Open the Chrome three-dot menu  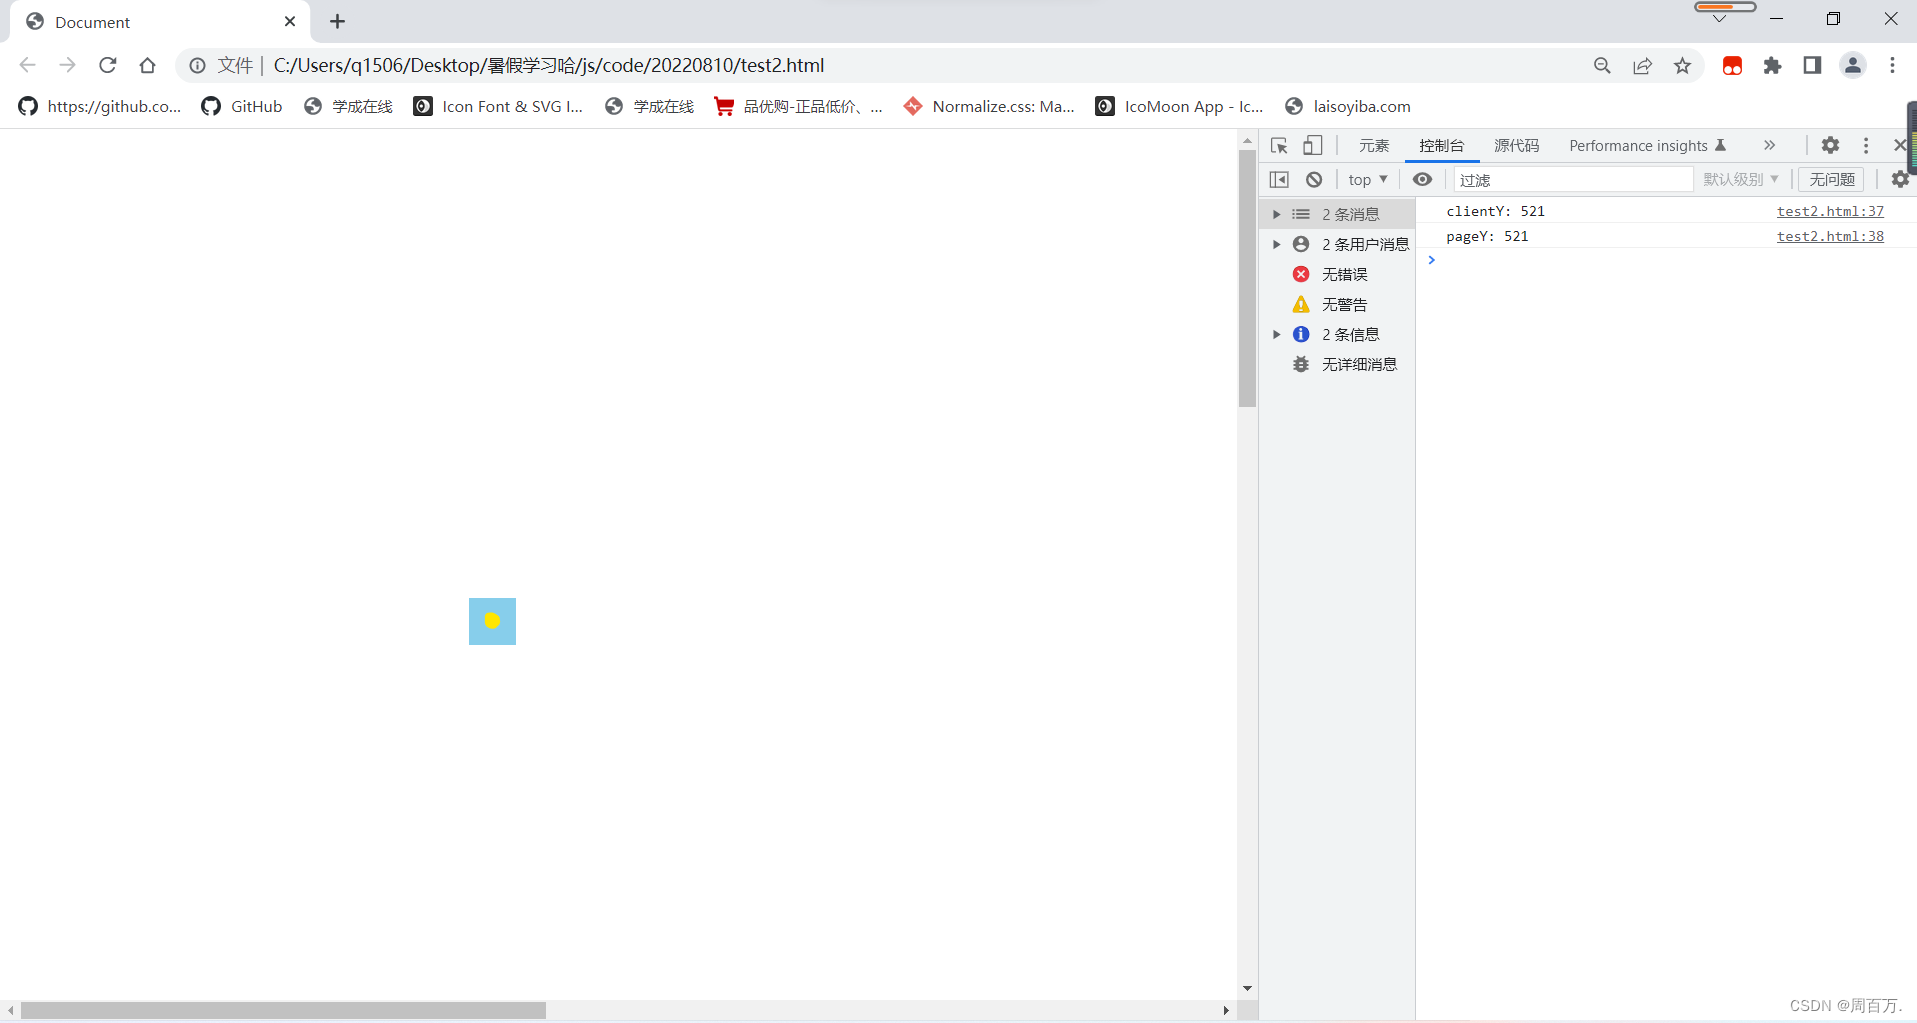pyautogui.click(x=1892, y=65)
